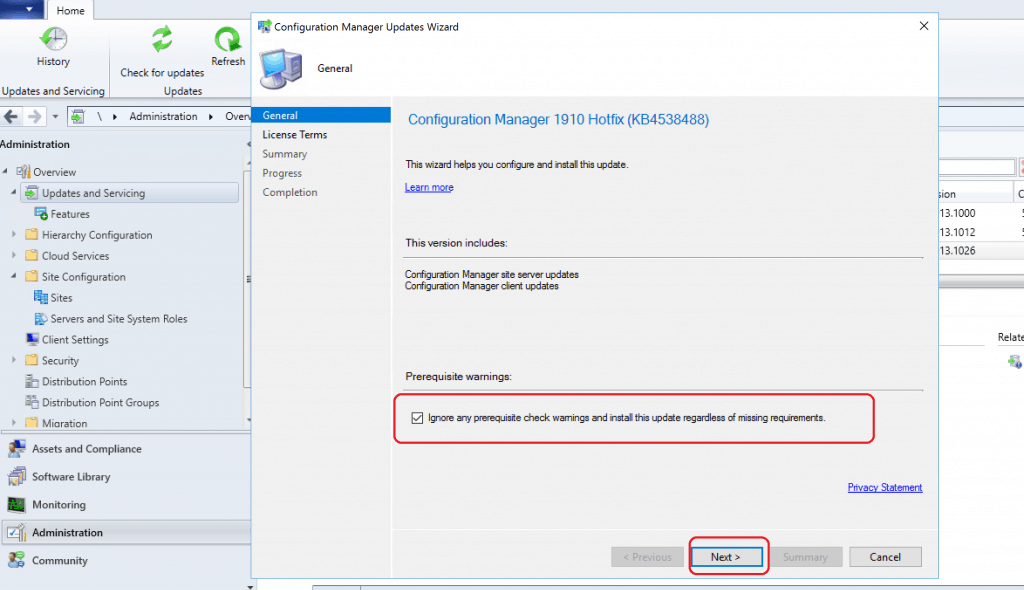The height and width of the screenshot is (590, 1024).
Task: Open the Features node icon
Action: click(41, 214)
